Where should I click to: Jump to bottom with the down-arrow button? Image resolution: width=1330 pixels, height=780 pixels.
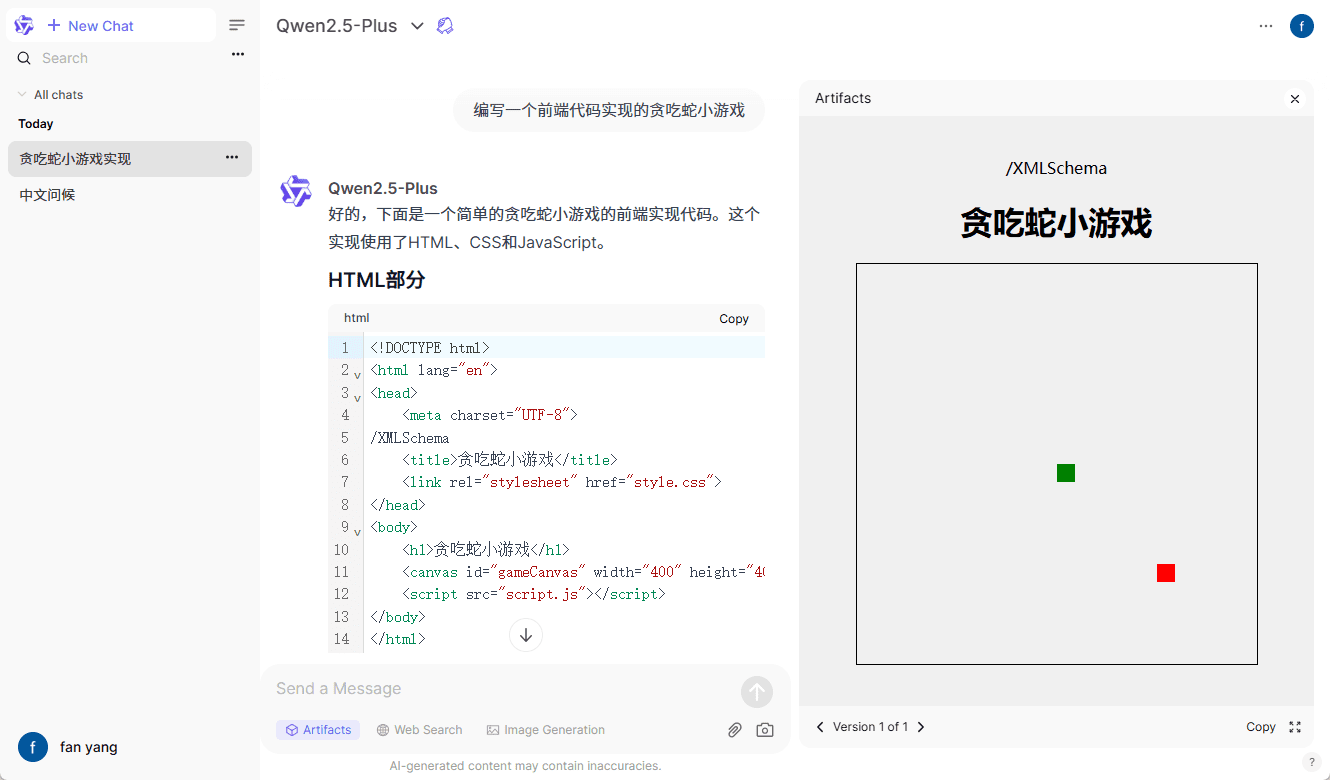pos(526,635)
